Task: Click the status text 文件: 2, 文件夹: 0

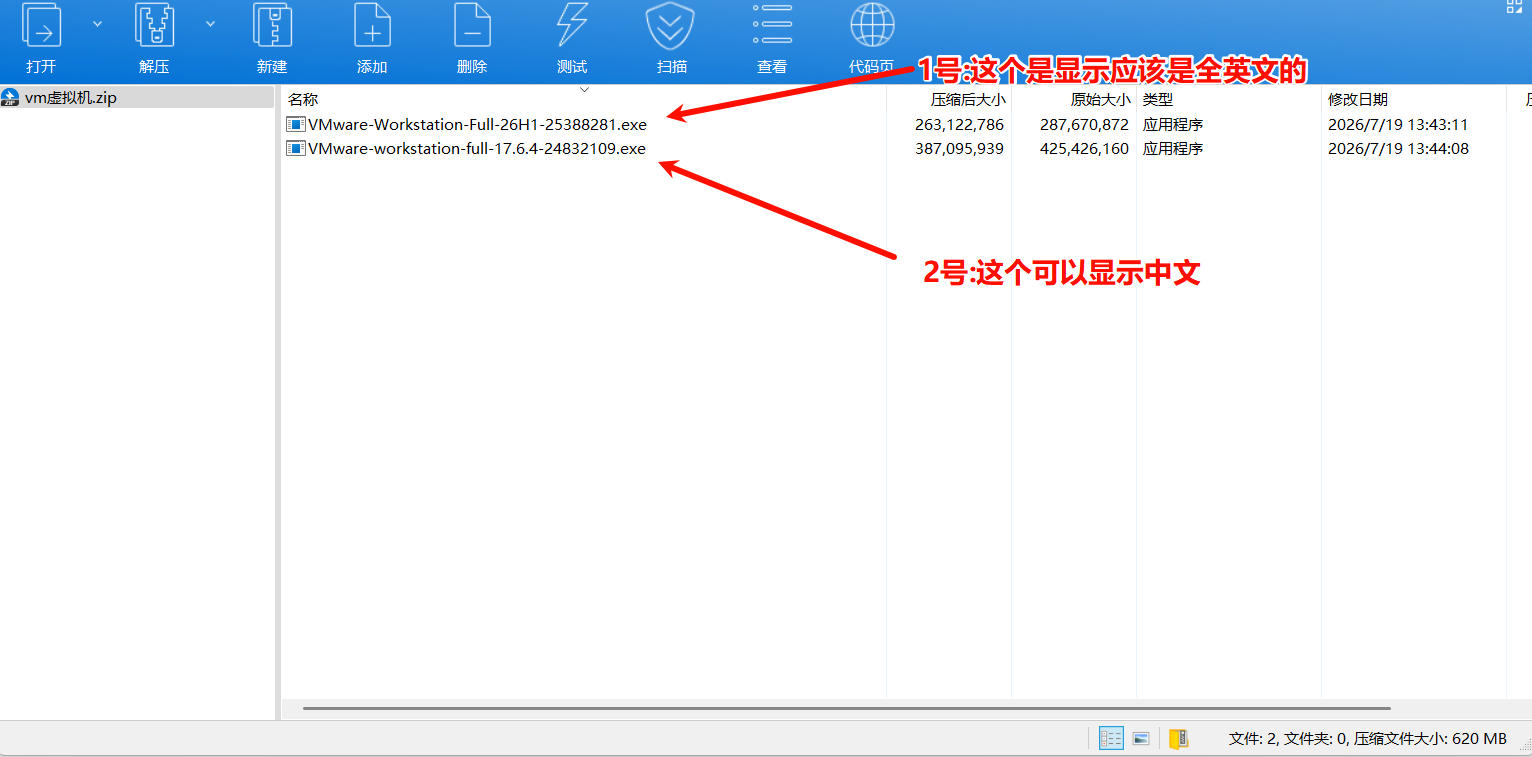Action: [x=1289, y=739]
